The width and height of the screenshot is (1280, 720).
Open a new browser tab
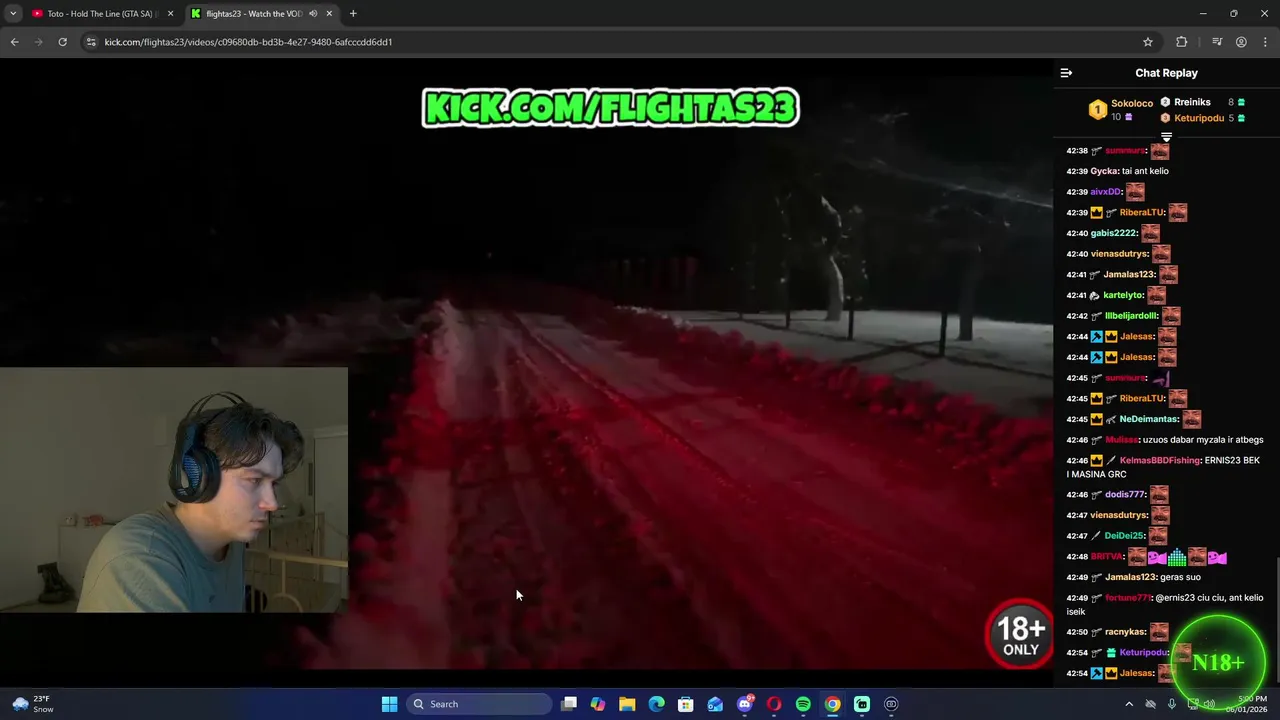click(353, 14)
